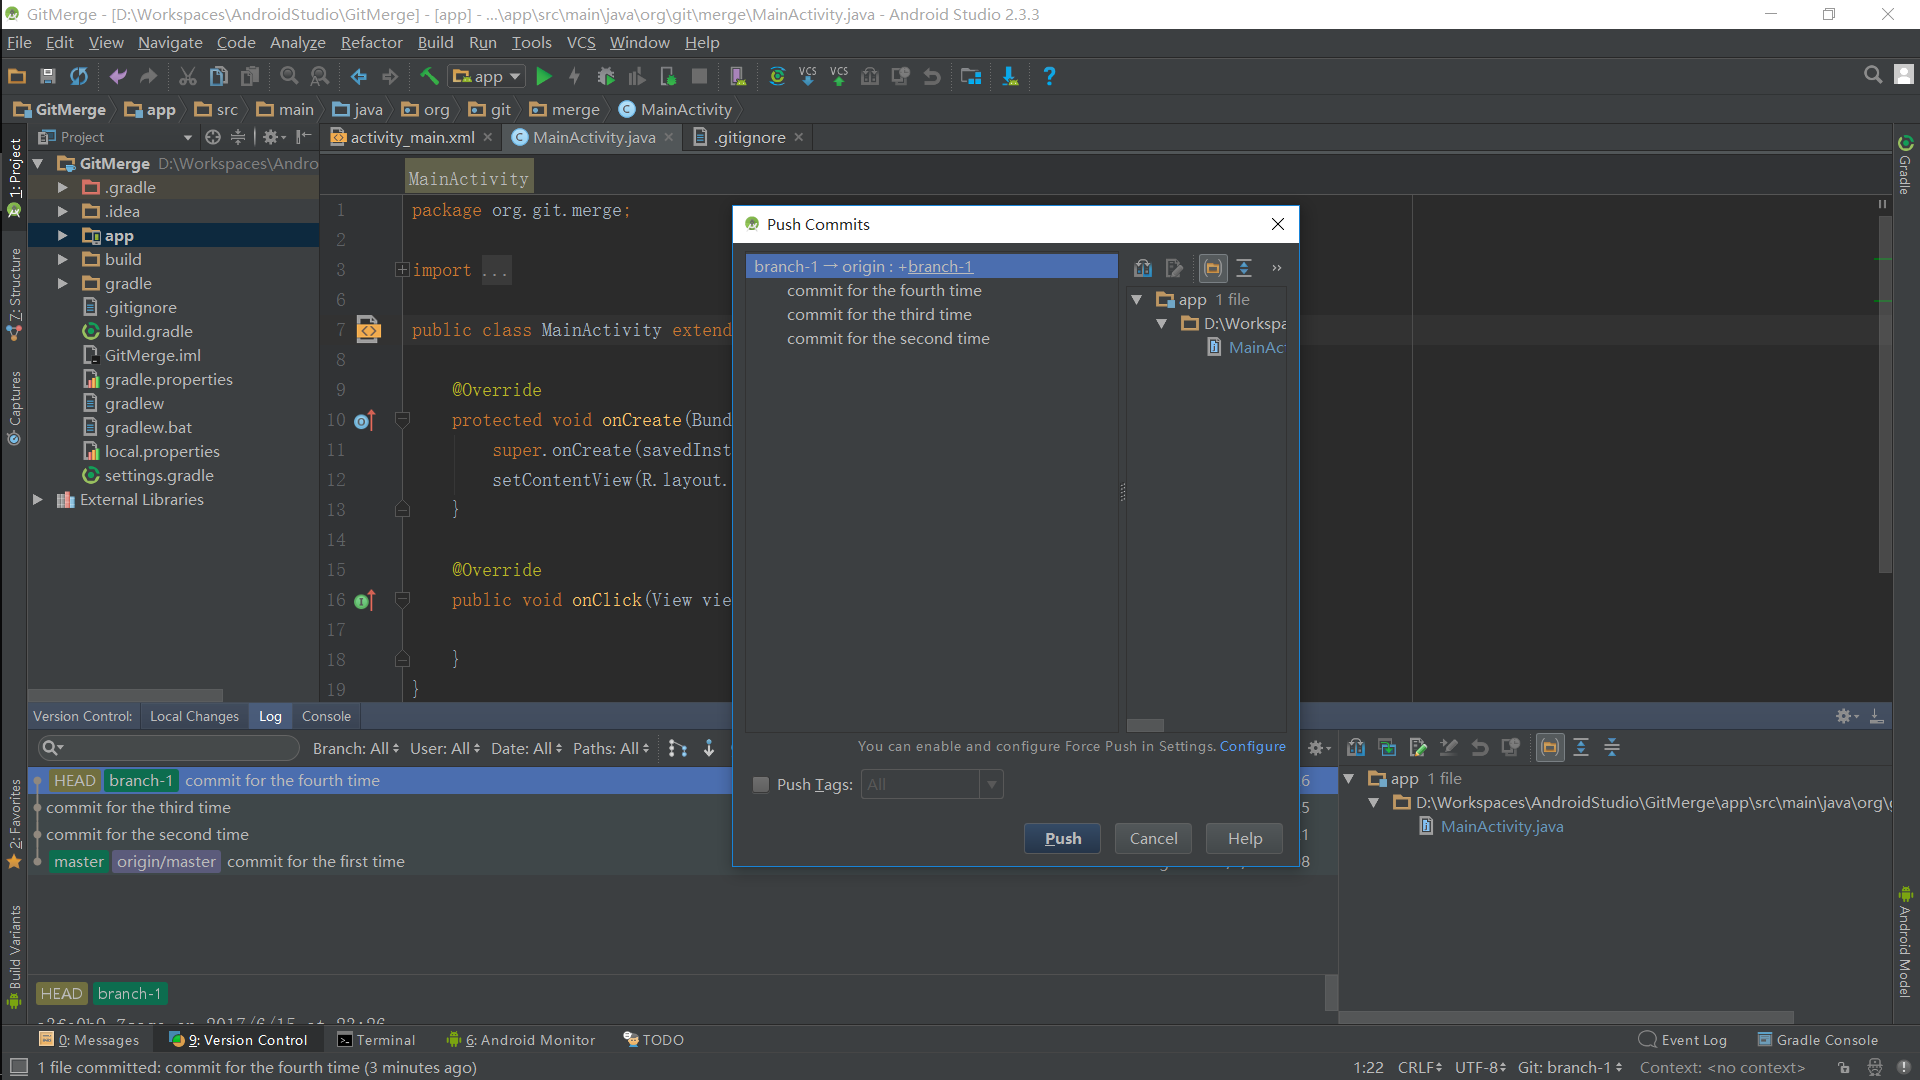Screen dimensions: 1920x1080
Task: Click the Cancel button in Push dialog
Action: pos(1153,839)
